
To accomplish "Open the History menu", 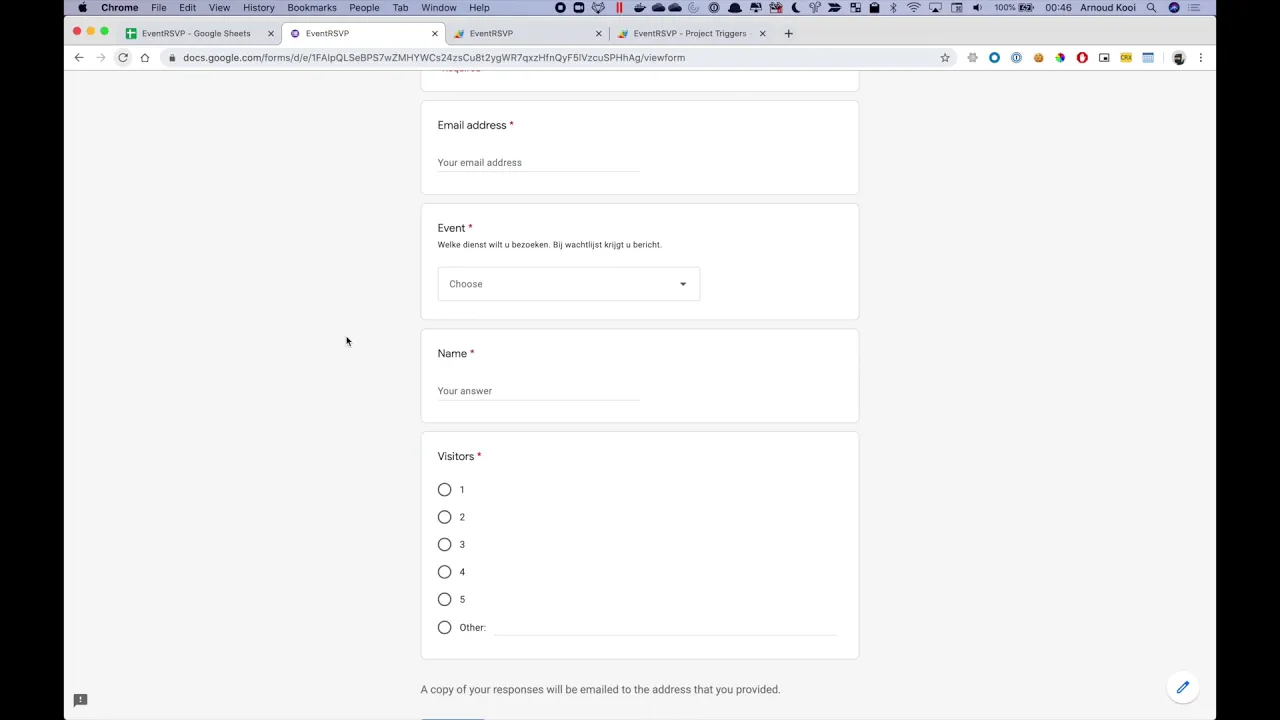I will pyautogui.click(x=258, y=8).
